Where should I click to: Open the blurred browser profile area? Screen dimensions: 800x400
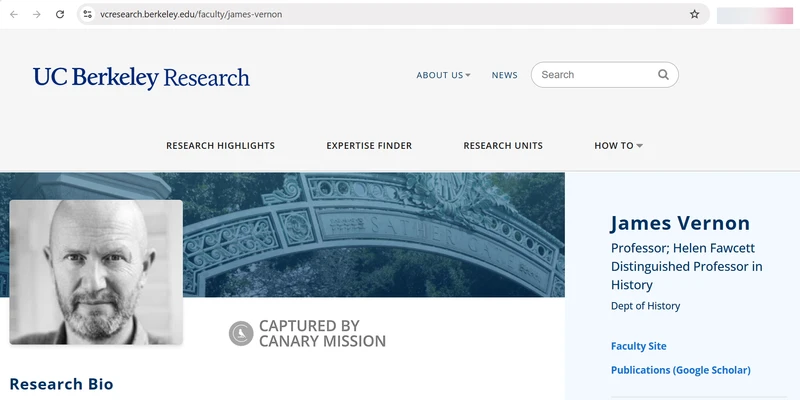(x=755, y=16)
